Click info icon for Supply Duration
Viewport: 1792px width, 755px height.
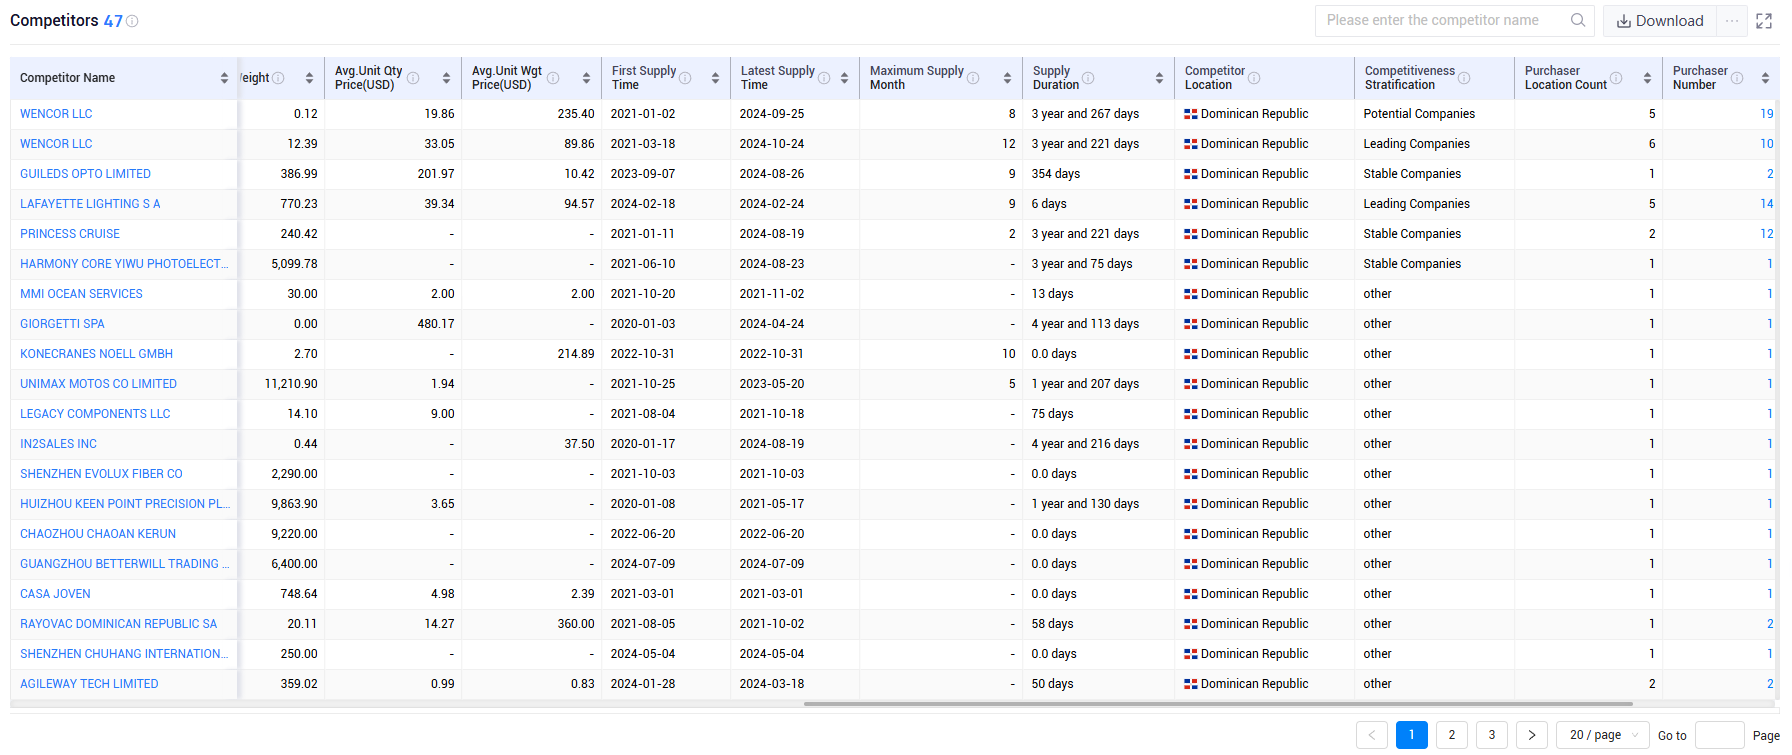[x=1088, y=78]
